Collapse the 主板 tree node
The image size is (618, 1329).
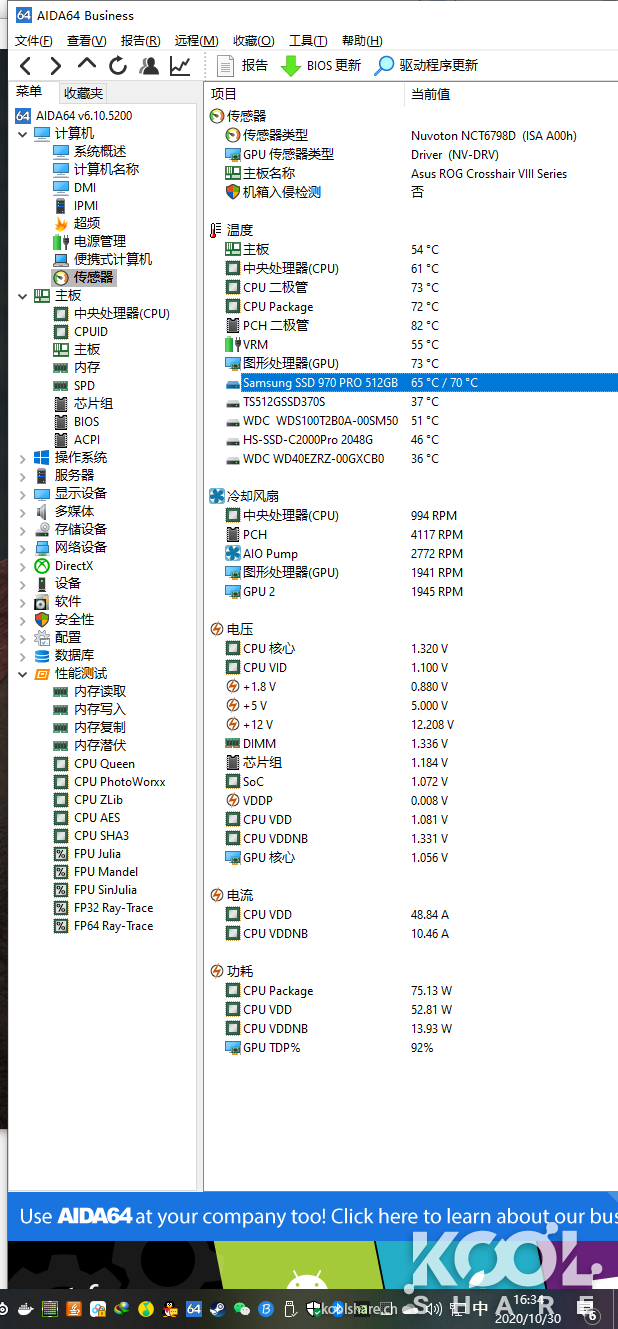point(22,296)
